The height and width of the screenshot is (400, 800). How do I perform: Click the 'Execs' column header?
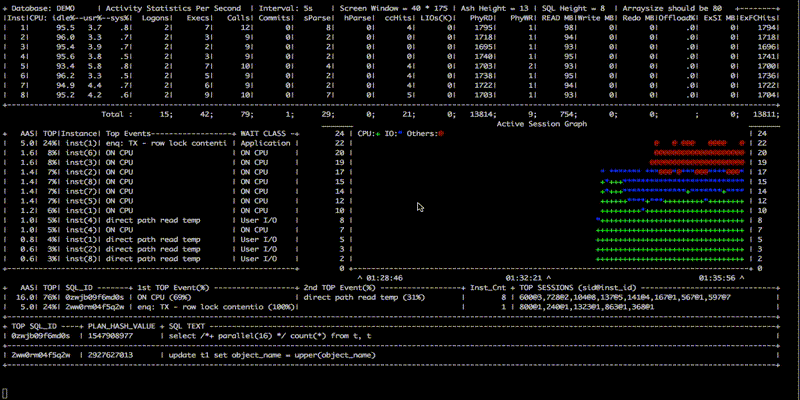click(200, 17)
